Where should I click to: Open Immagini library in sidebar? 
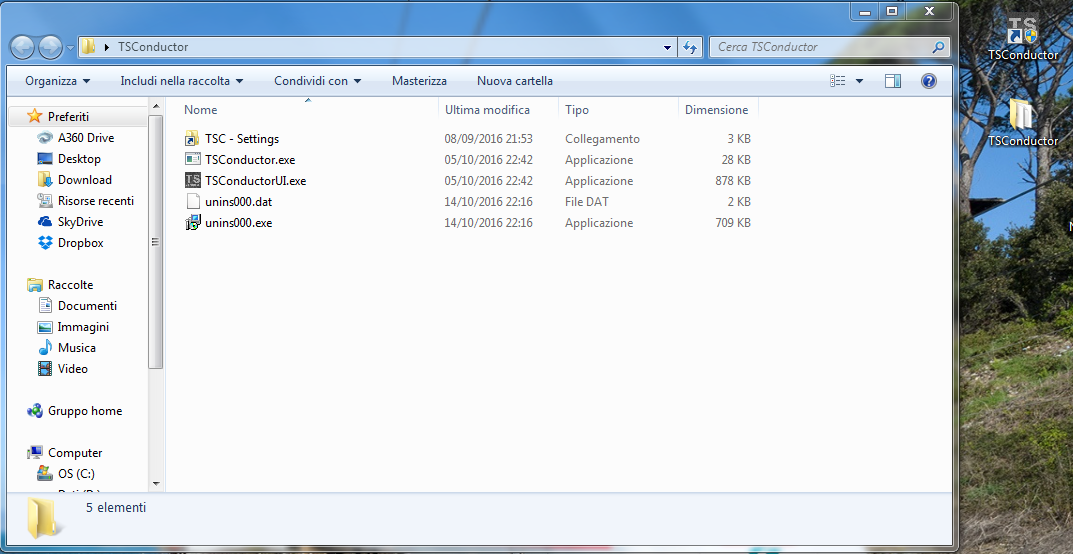[83, 327]
